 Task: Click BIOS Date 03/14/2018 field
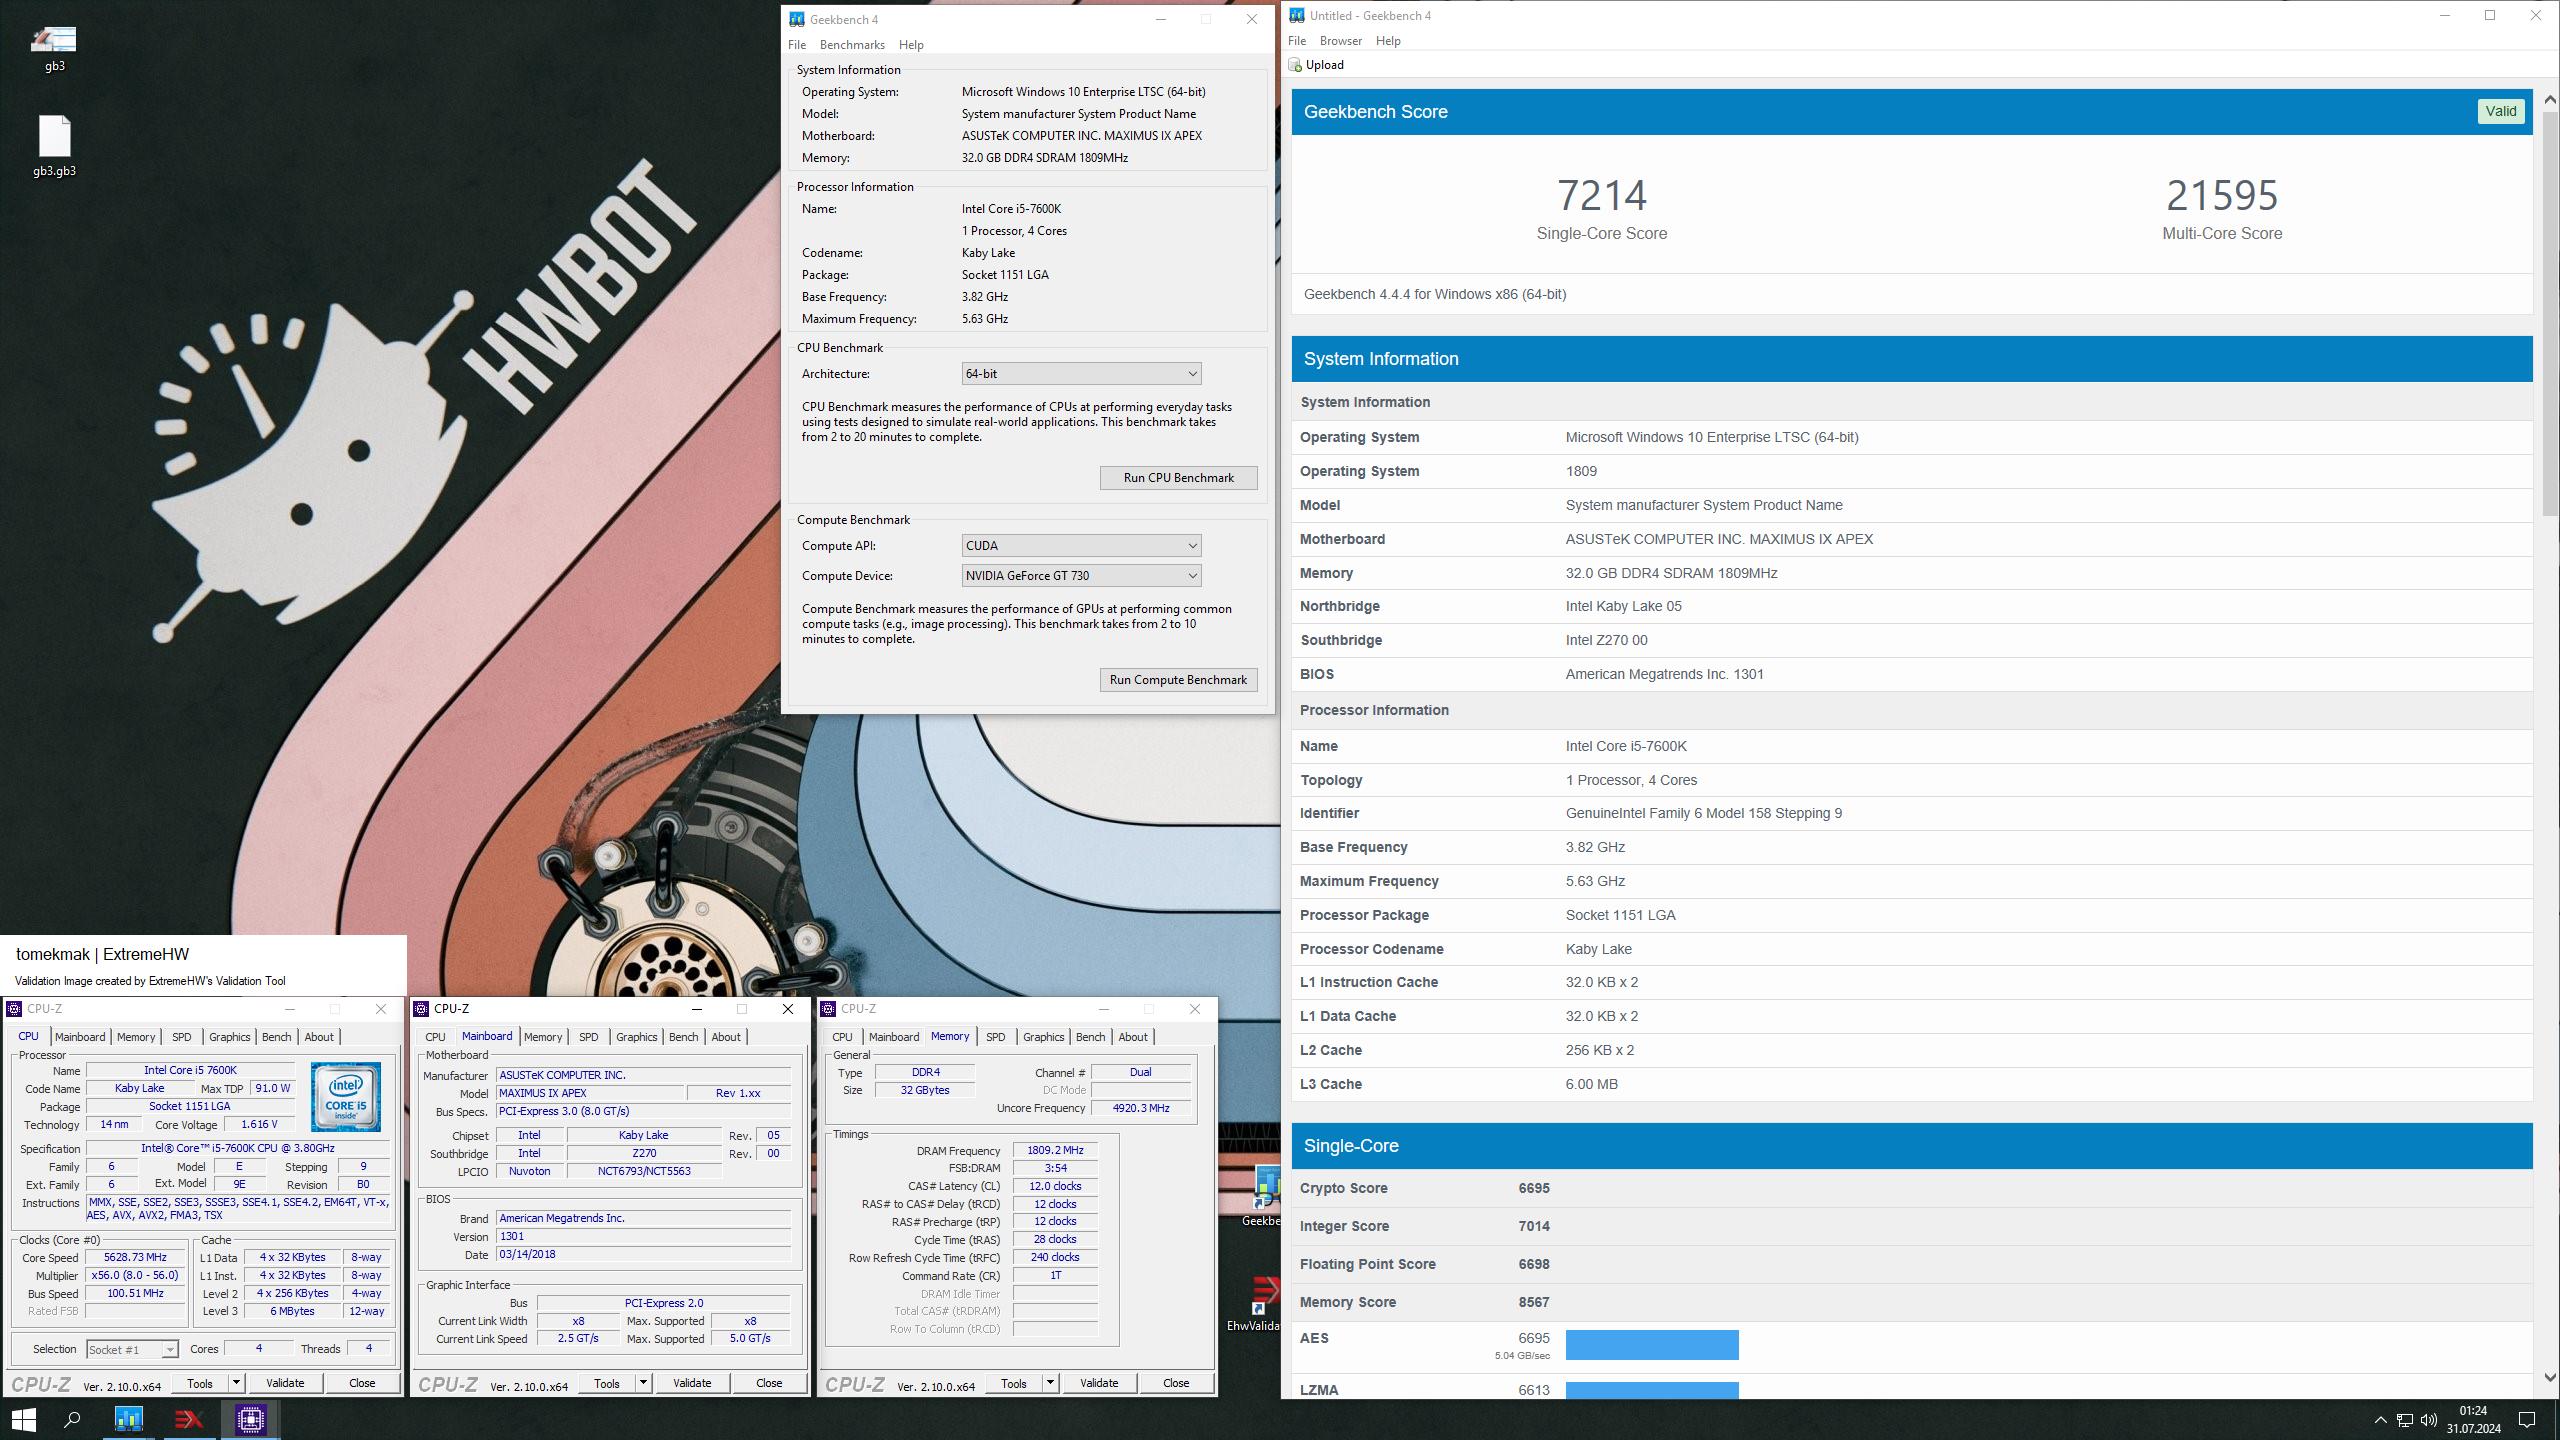643,1255
